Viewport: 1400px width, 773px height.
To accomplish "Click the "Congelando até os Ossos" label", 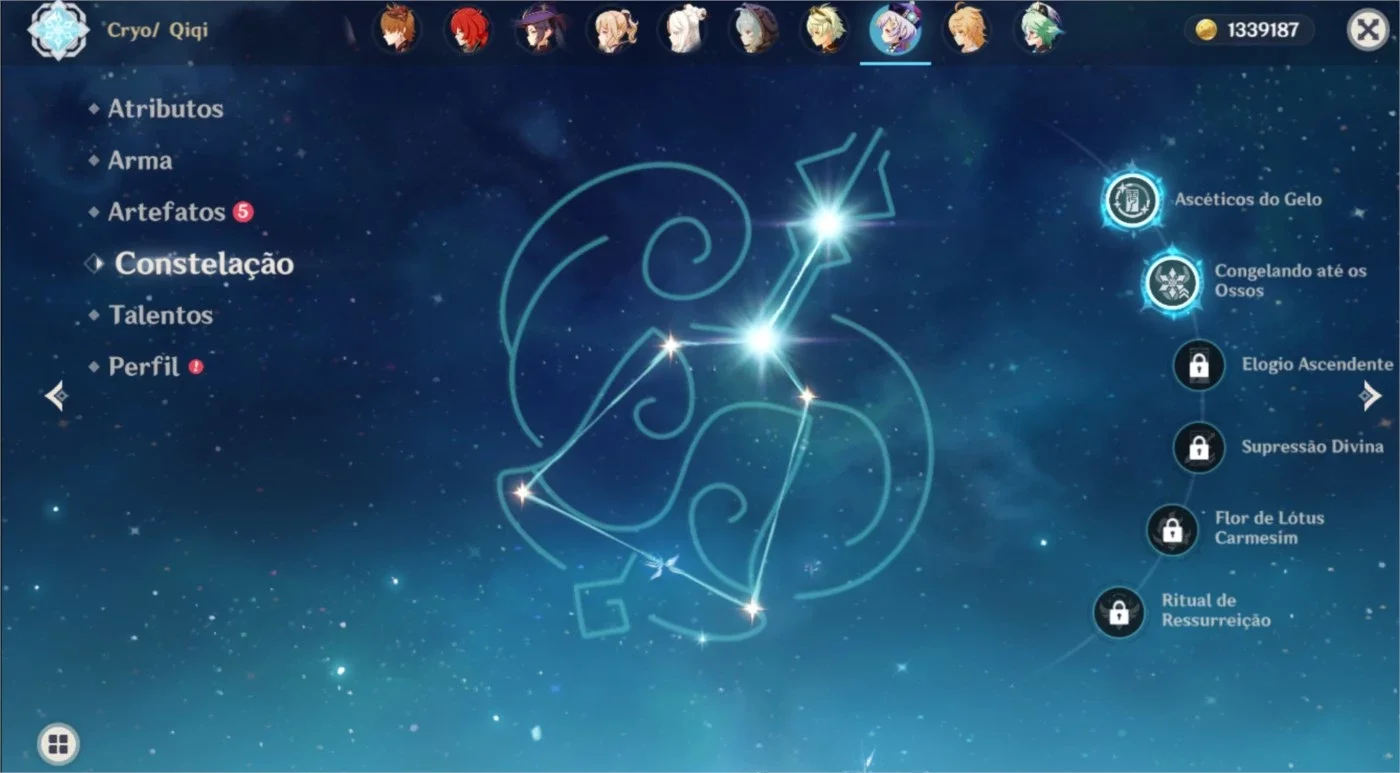I will 1291,281.
